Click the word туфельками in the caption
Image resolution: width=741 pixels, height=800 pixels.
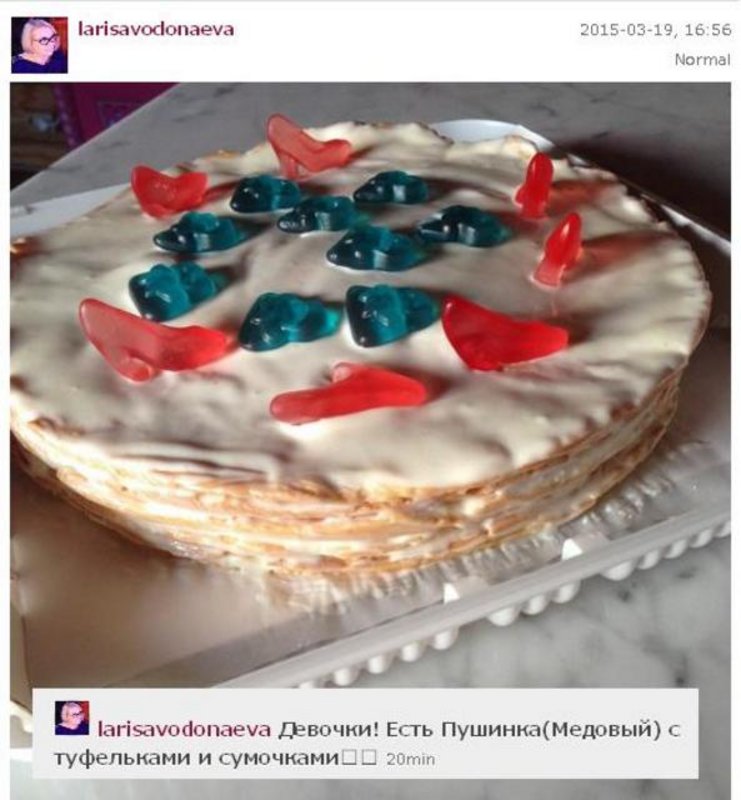[x=123, y=759]
